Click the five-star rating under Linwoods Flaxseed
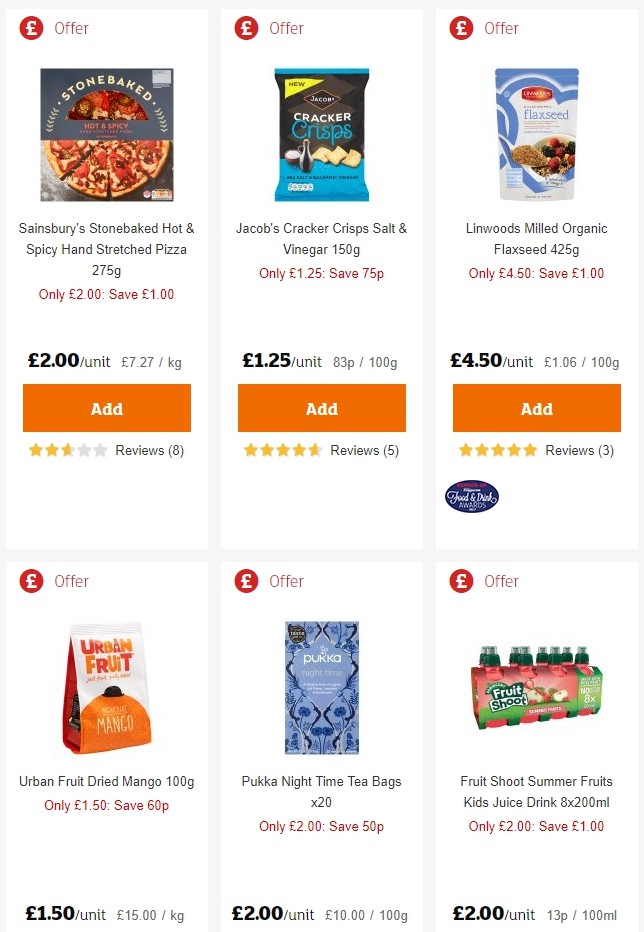 point(498,450)
